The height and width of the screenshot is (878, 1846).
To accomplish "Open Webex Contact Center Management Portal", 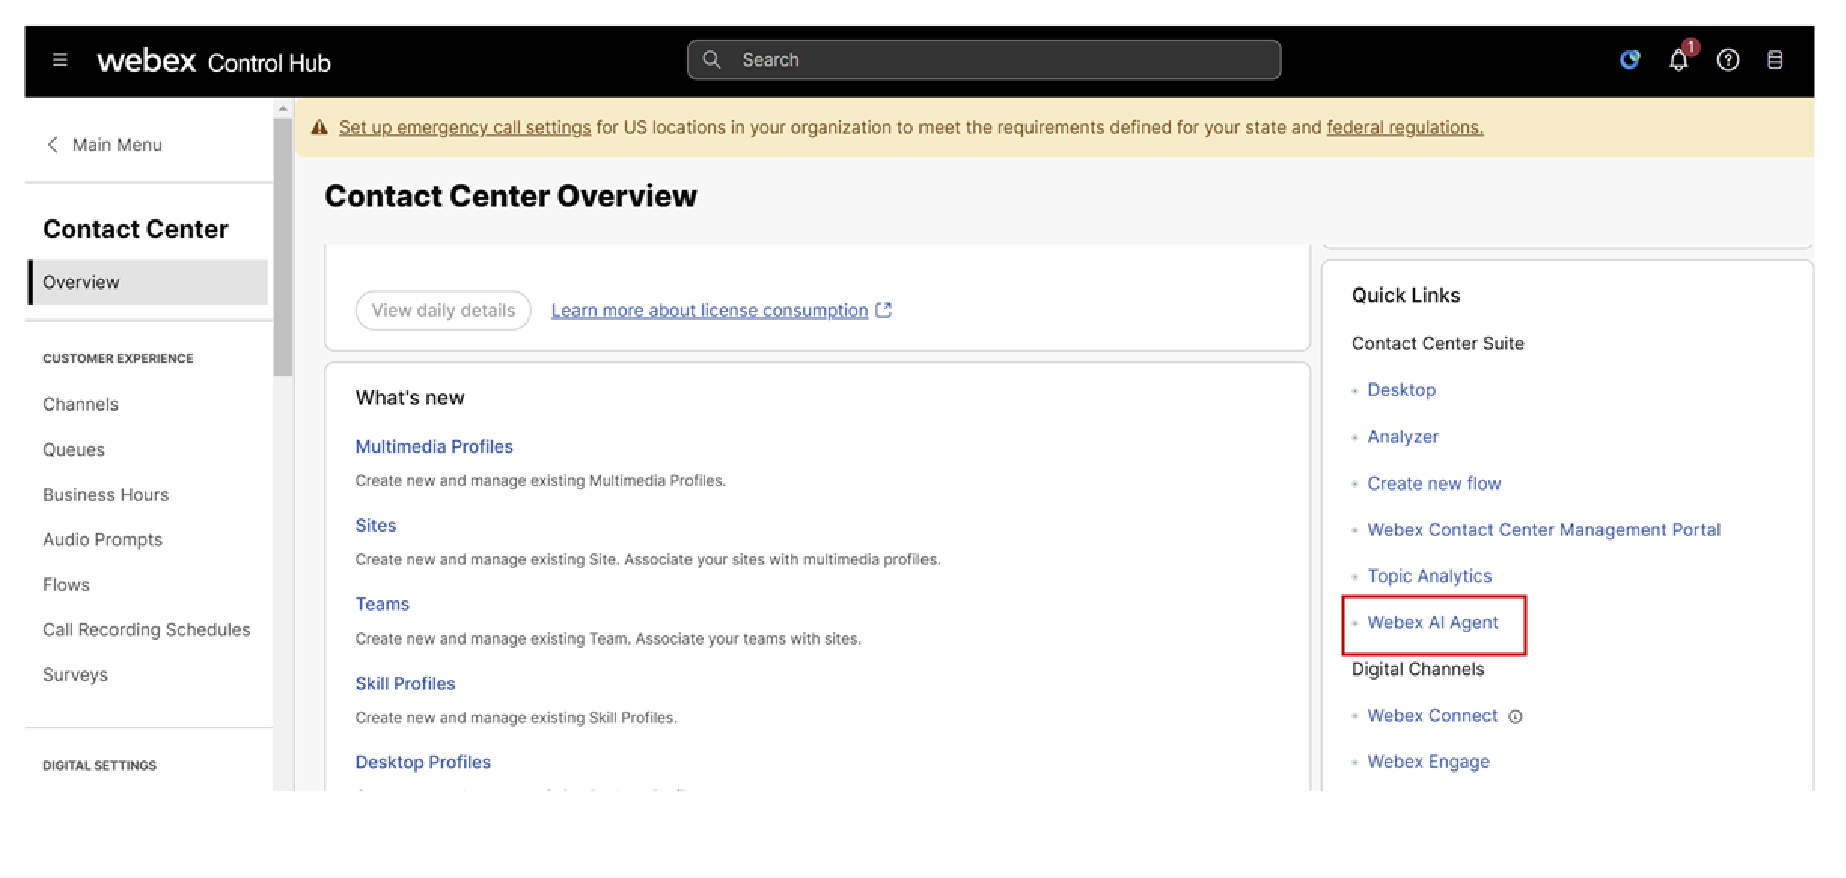I will click(1544, 530).
